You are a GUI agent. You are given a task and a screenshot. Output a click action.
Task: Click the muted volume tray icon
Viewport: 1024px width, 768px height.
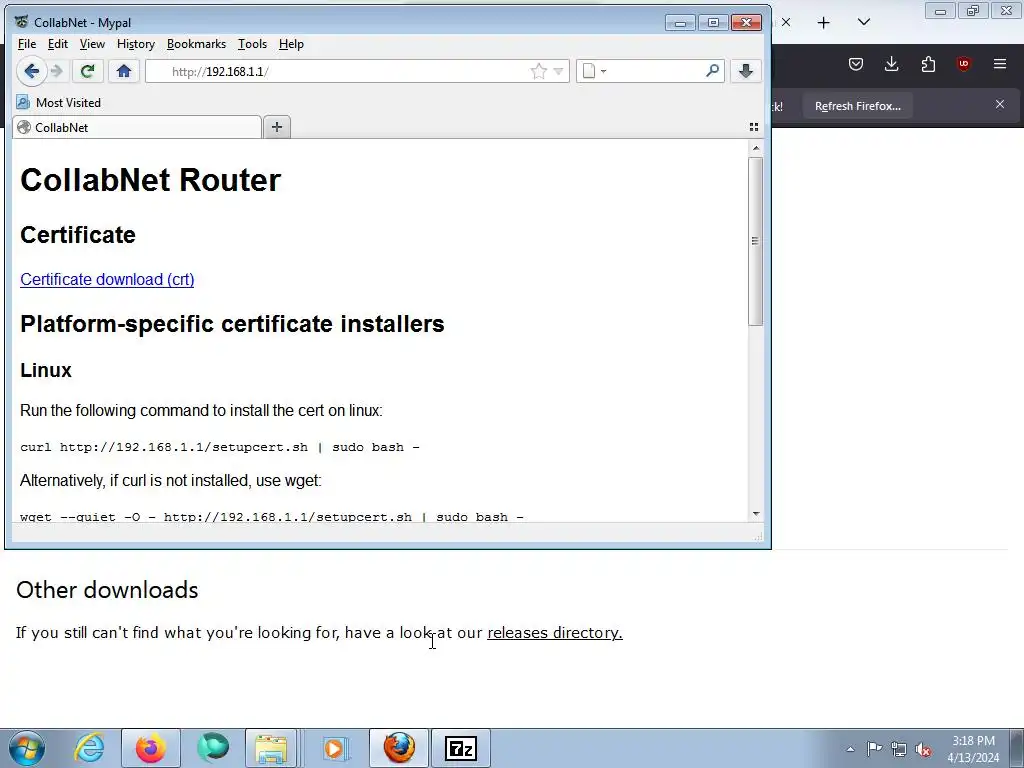click(x=923, y=749)
